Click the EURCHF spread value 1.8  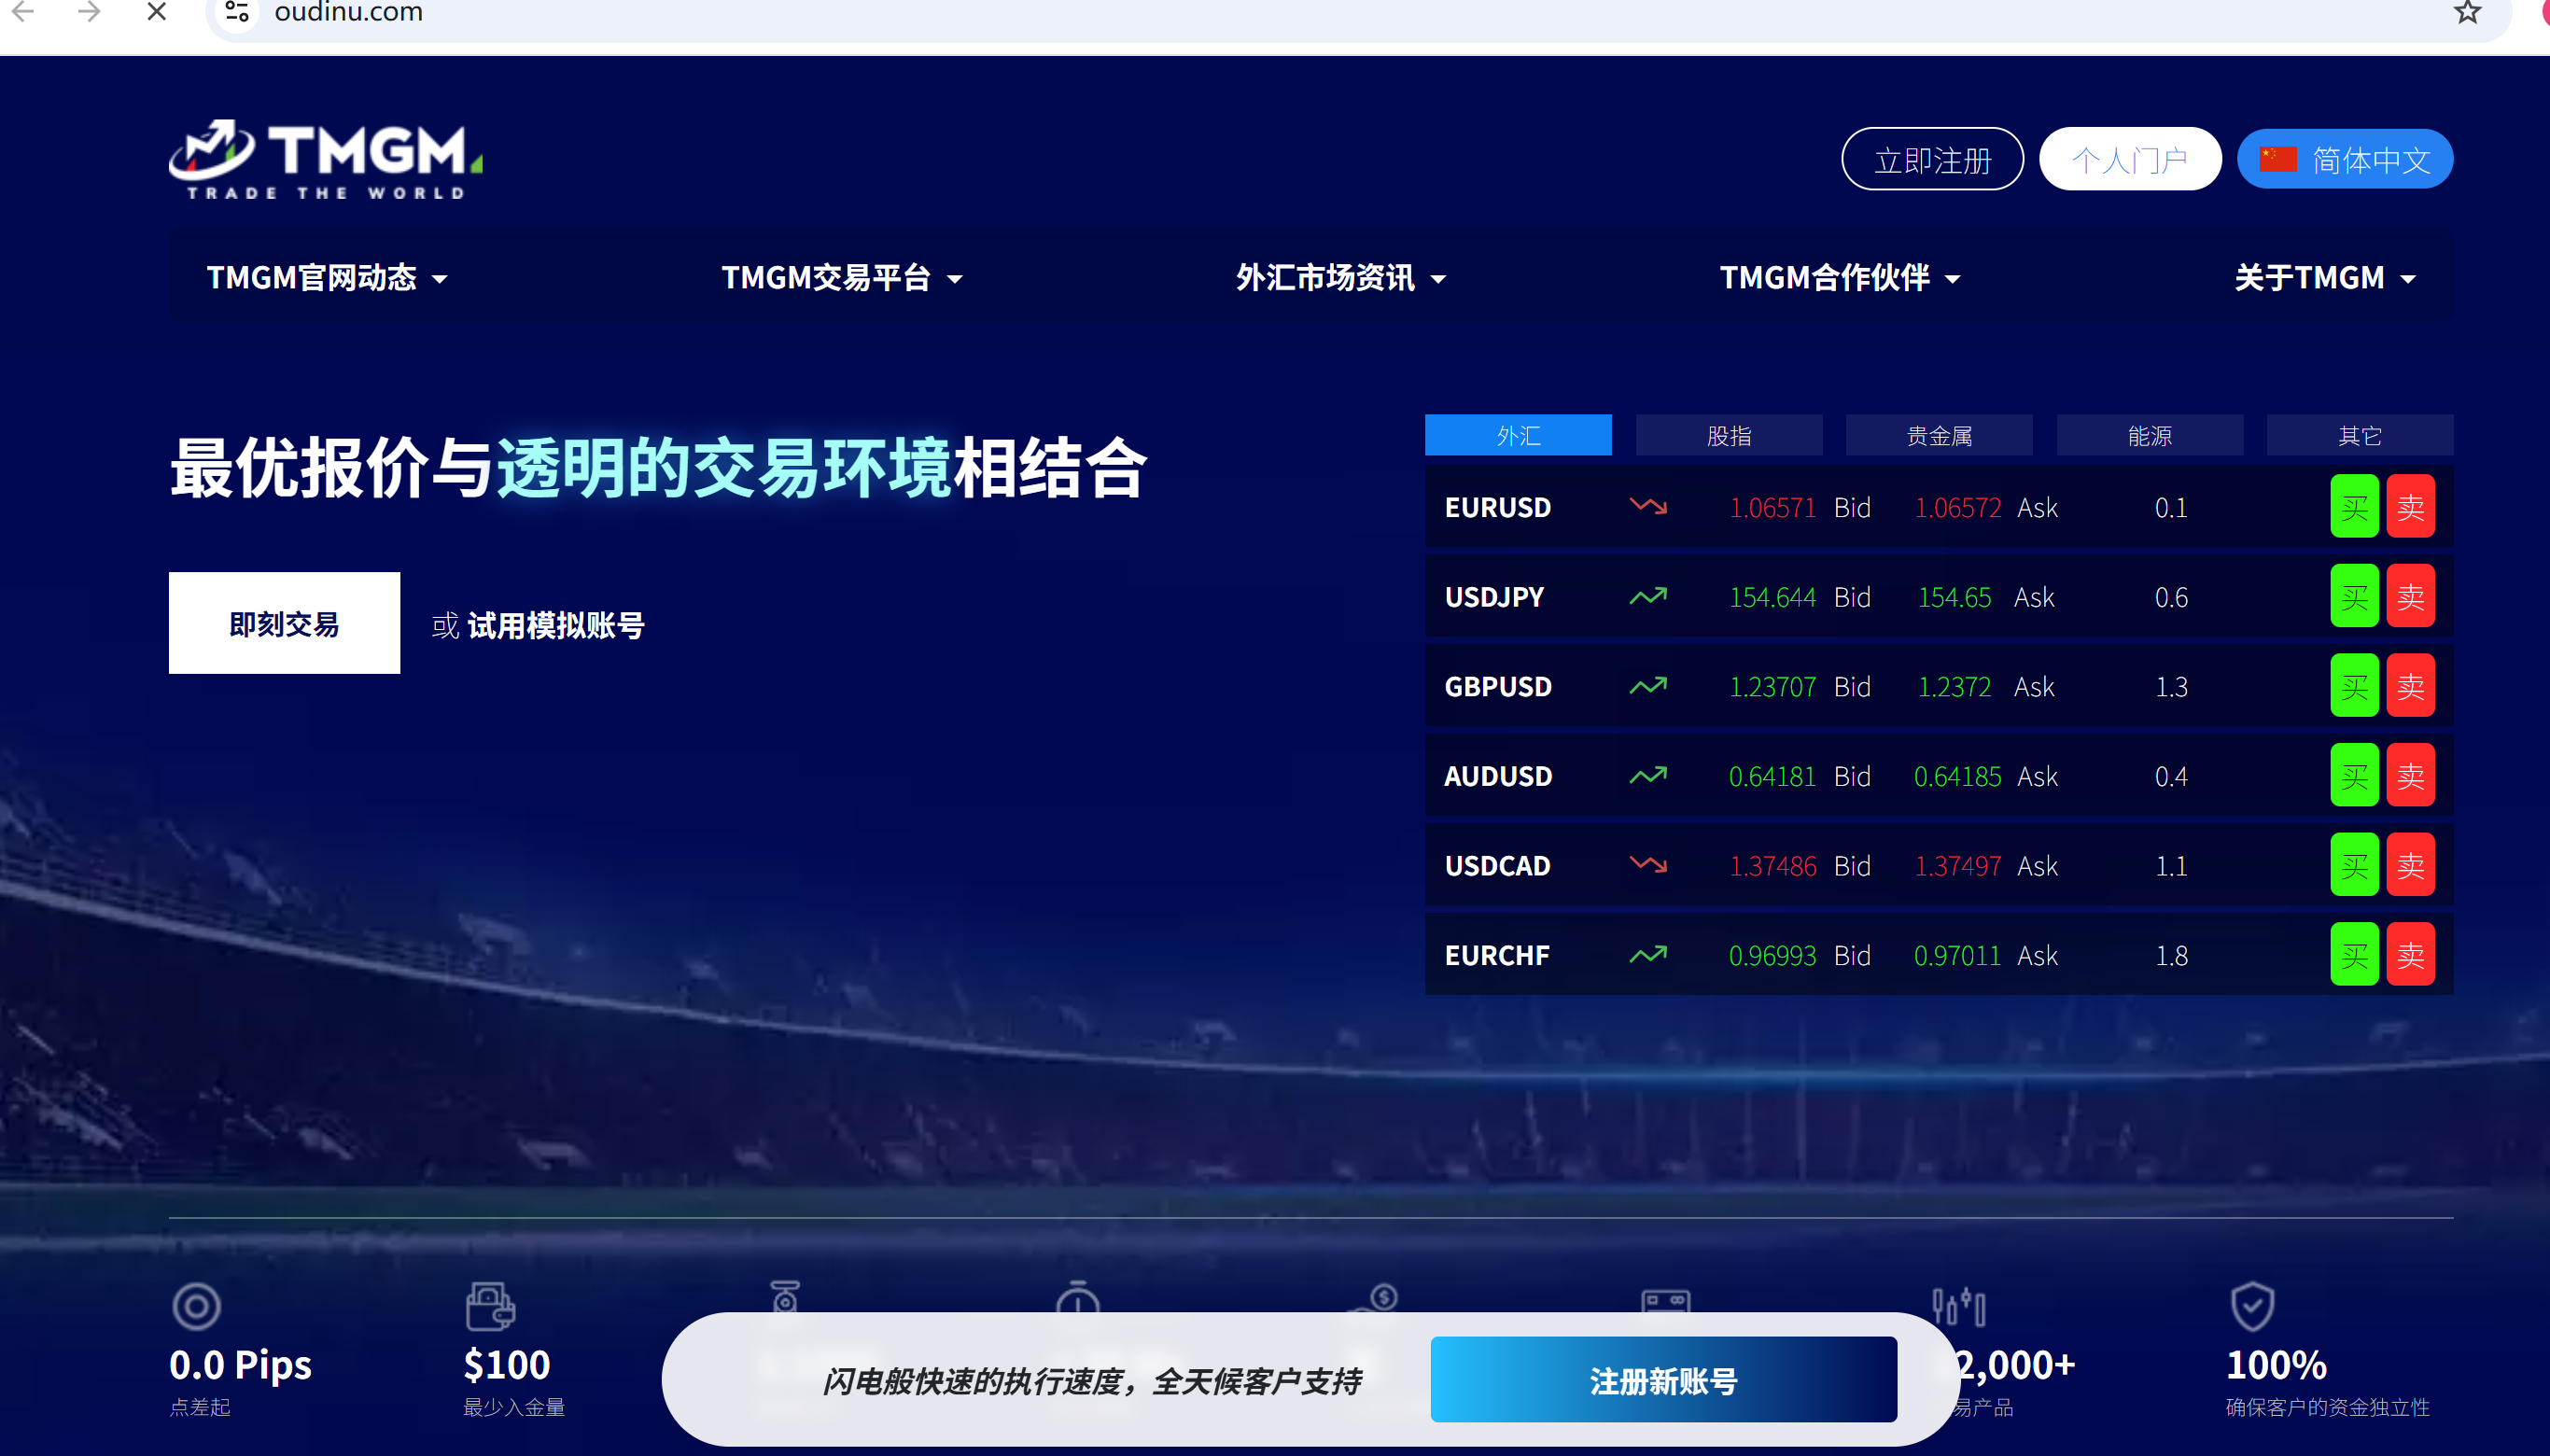coord(2171,955)
